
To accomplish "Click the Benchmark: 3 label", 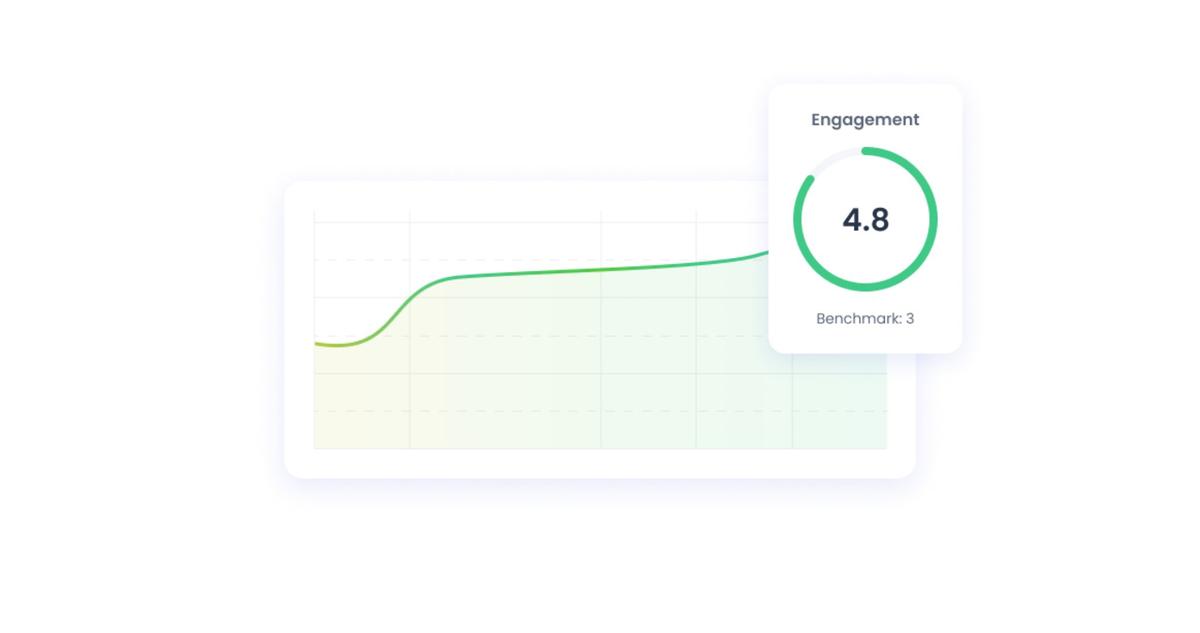I will tap(864, 319).
